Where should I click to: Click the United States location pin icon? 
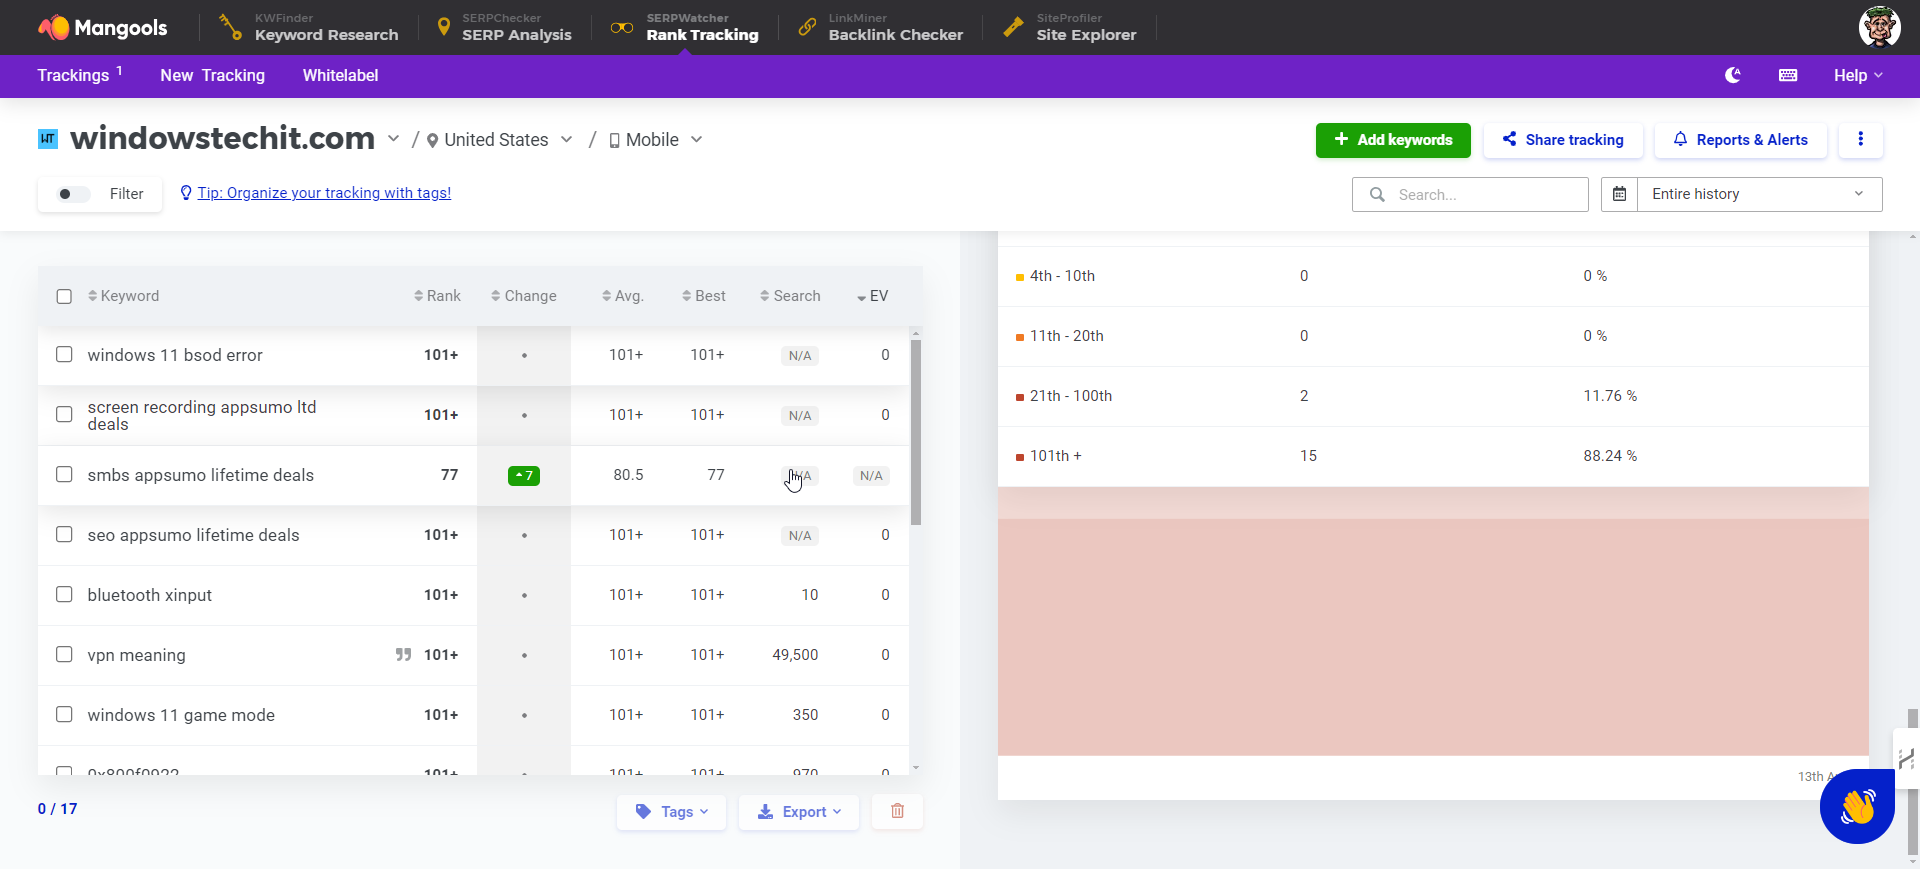[x=432, y=141]
